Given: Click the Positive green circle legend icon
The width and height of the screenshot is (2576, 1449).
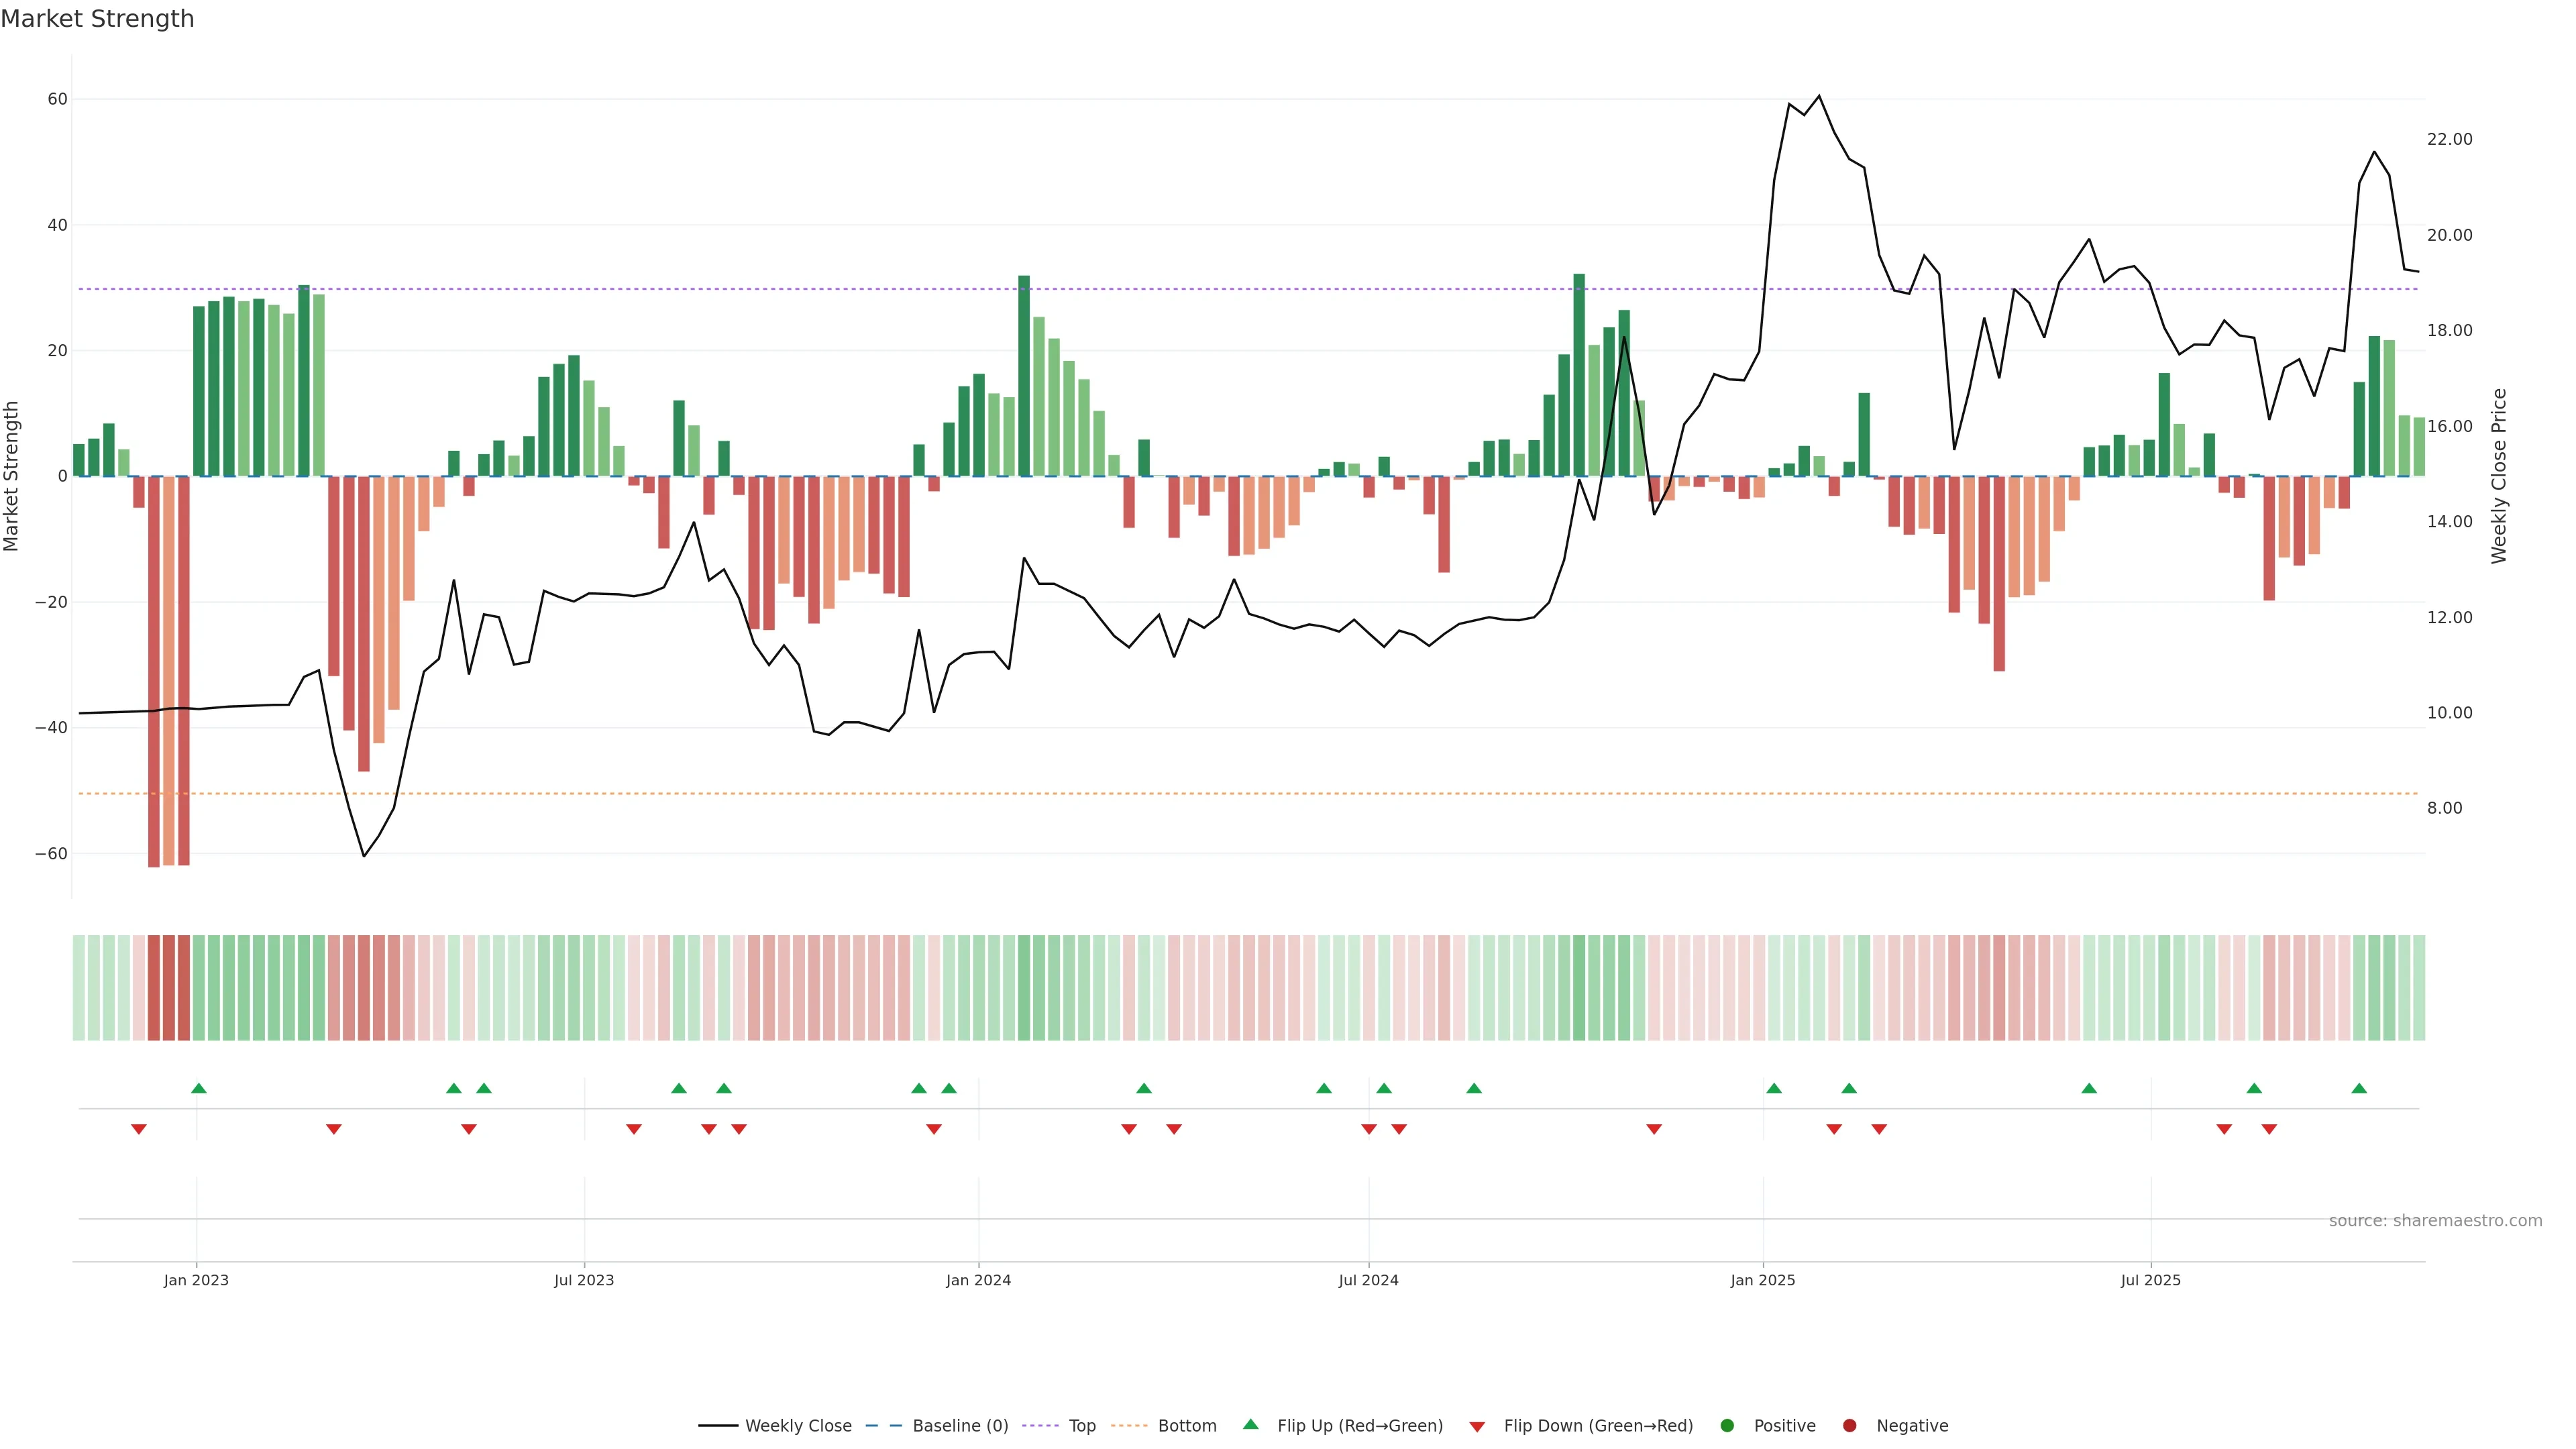Looking at the screenshot, I should [1727, 1426].
